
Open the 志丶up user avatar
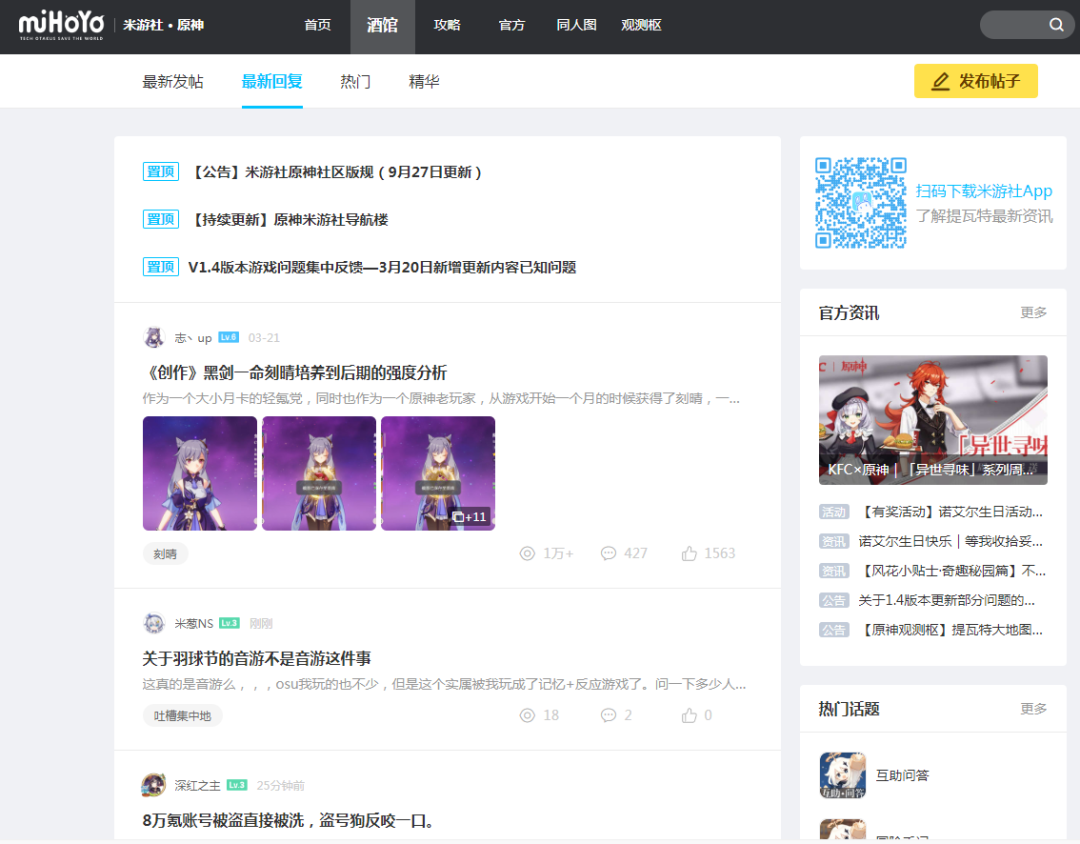click(x=154, y=338)
